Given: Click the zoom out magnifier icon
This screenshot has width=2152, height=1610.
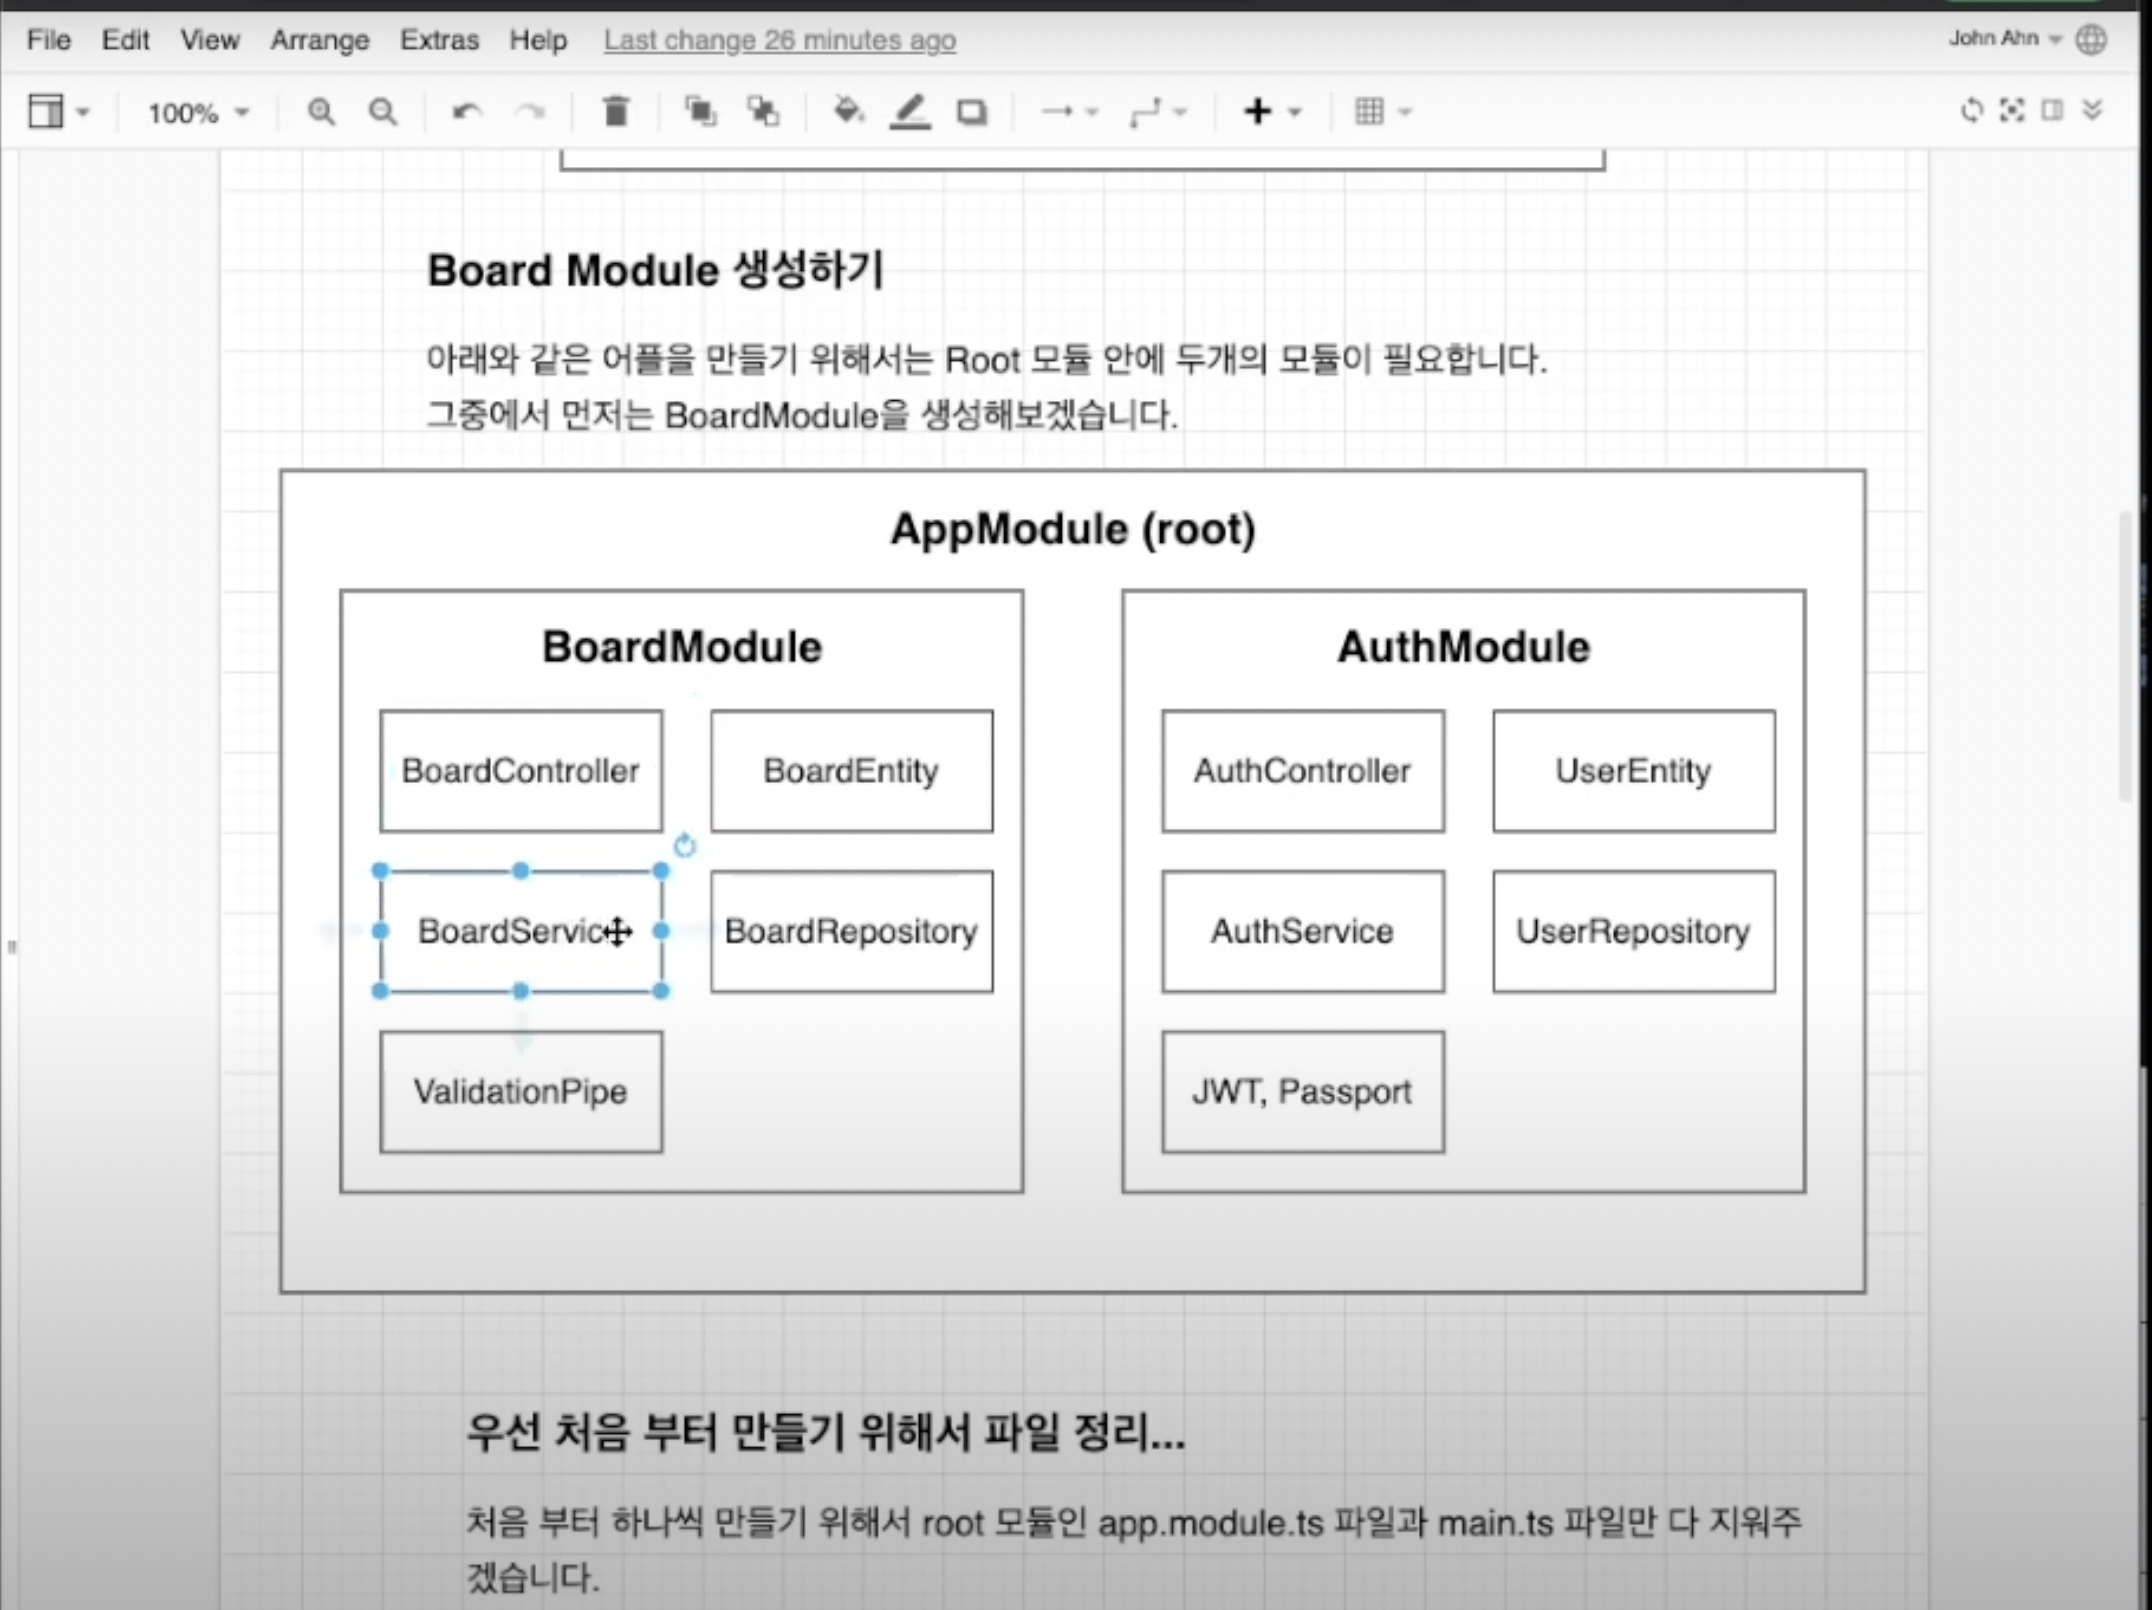Looking at the screenshot, I should 382,112.
